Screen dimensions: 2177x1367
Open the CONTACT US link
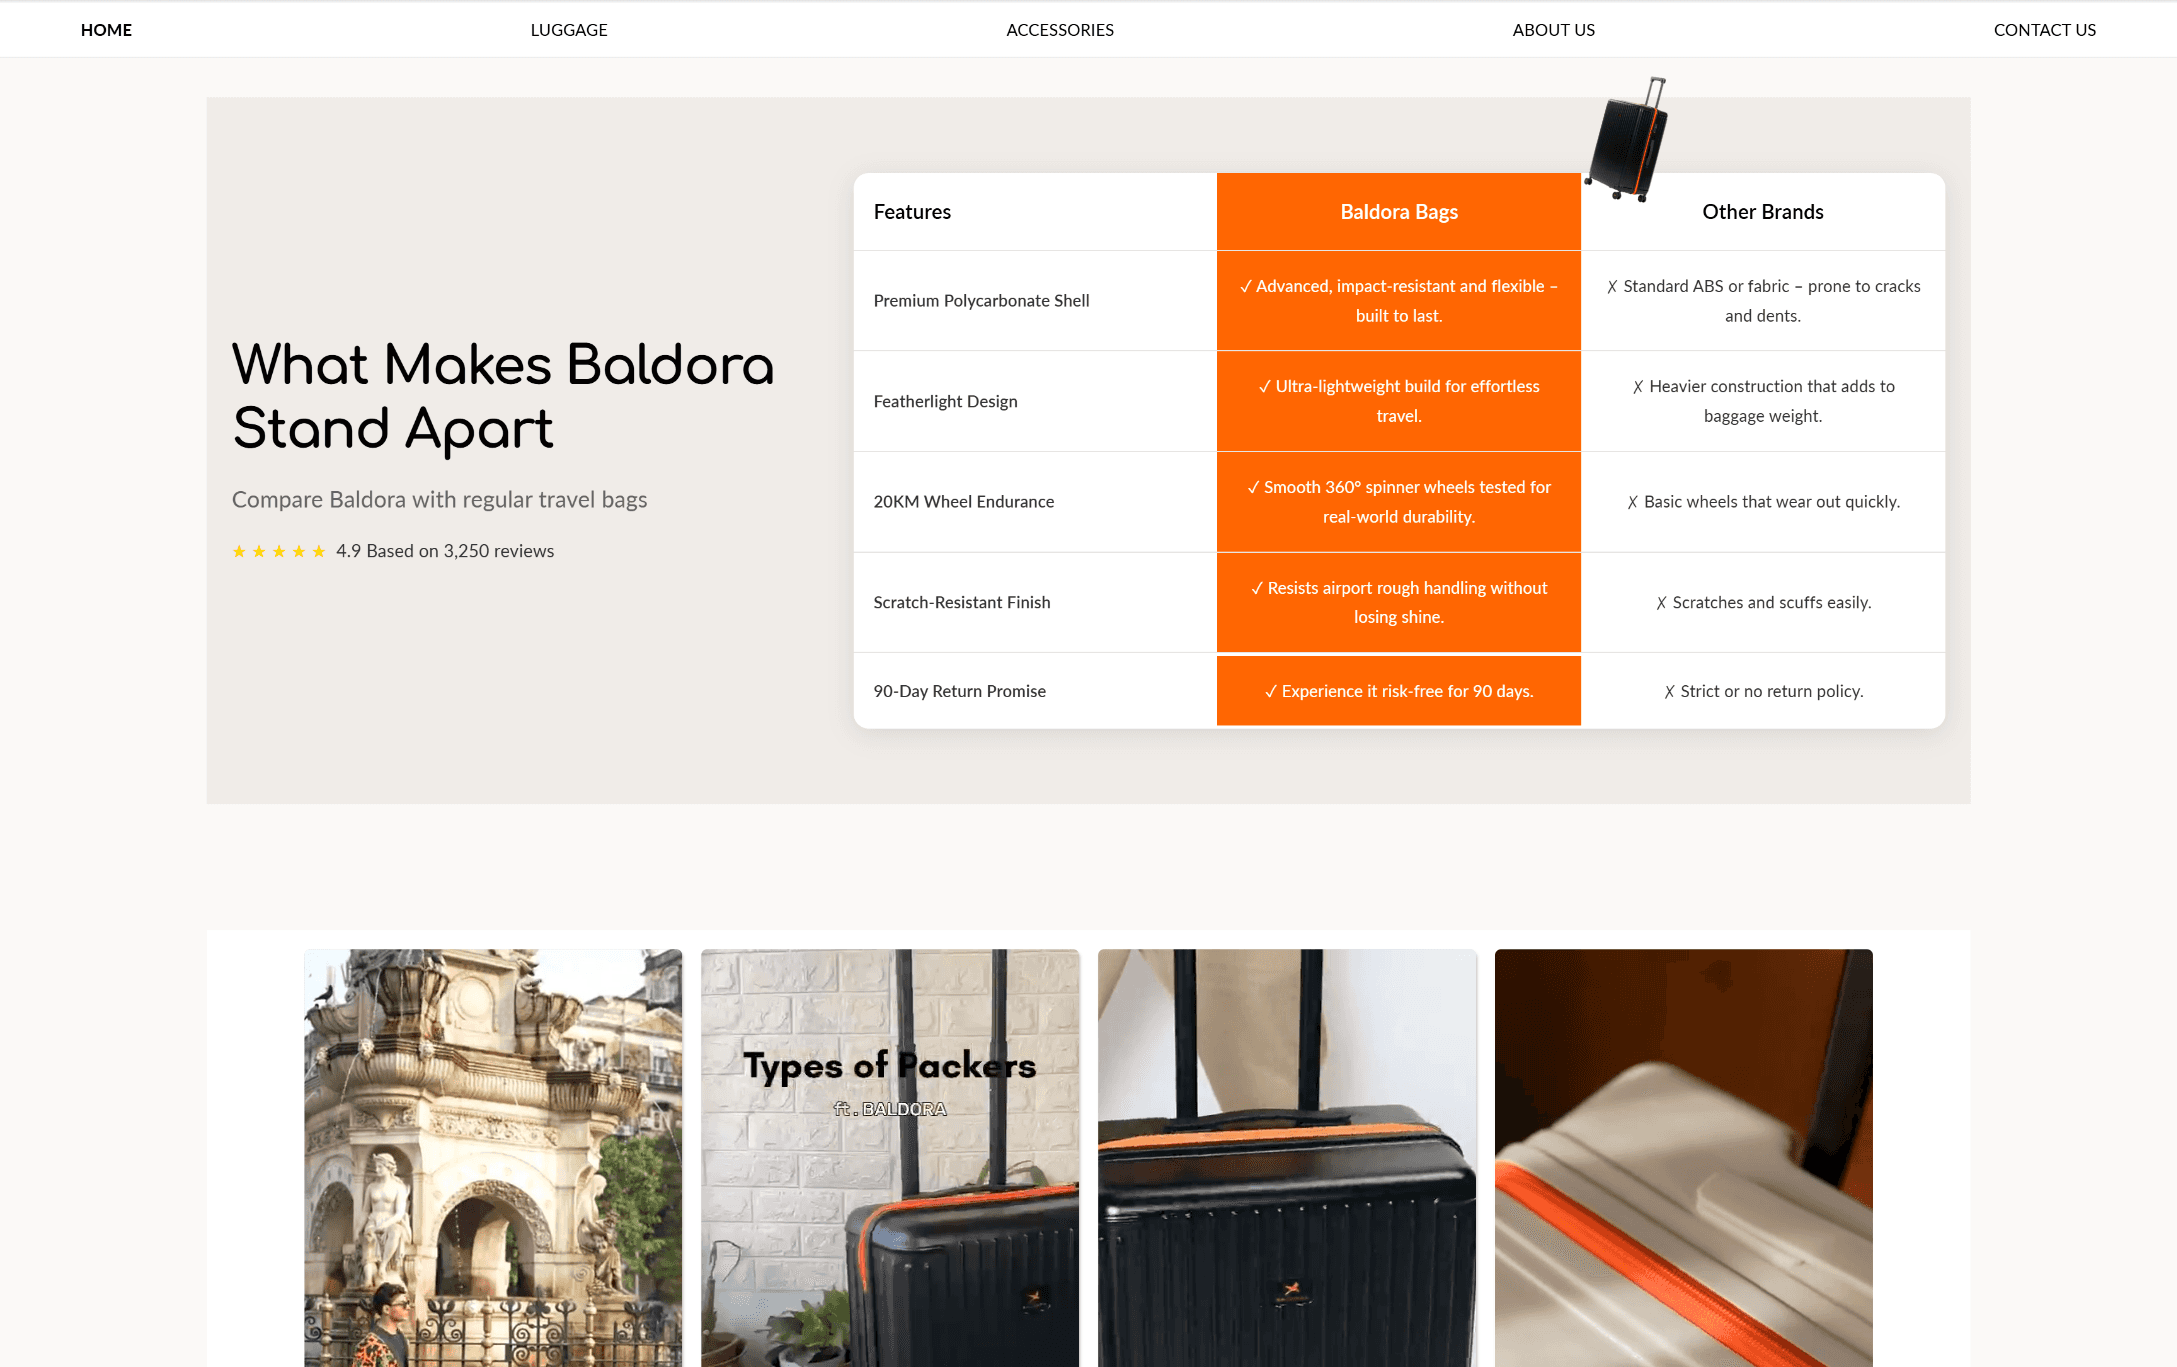[x=2043, y=30]
